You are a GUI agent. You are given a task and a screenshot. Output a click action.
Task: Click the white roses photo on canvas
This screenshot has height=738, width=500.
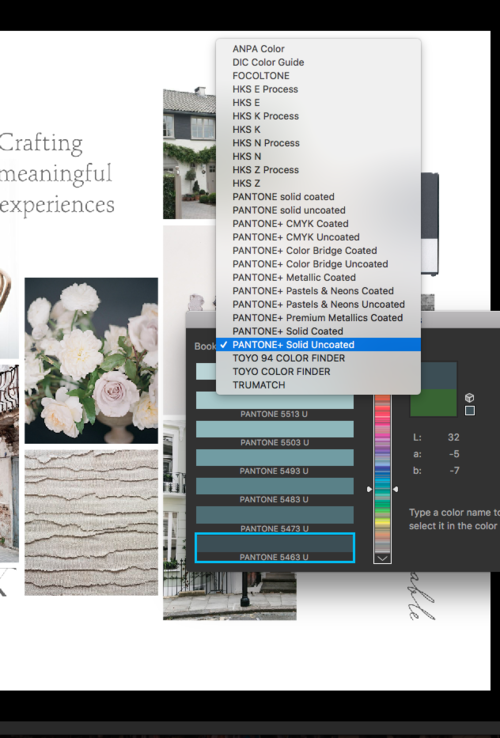click(x=91, y=361)
